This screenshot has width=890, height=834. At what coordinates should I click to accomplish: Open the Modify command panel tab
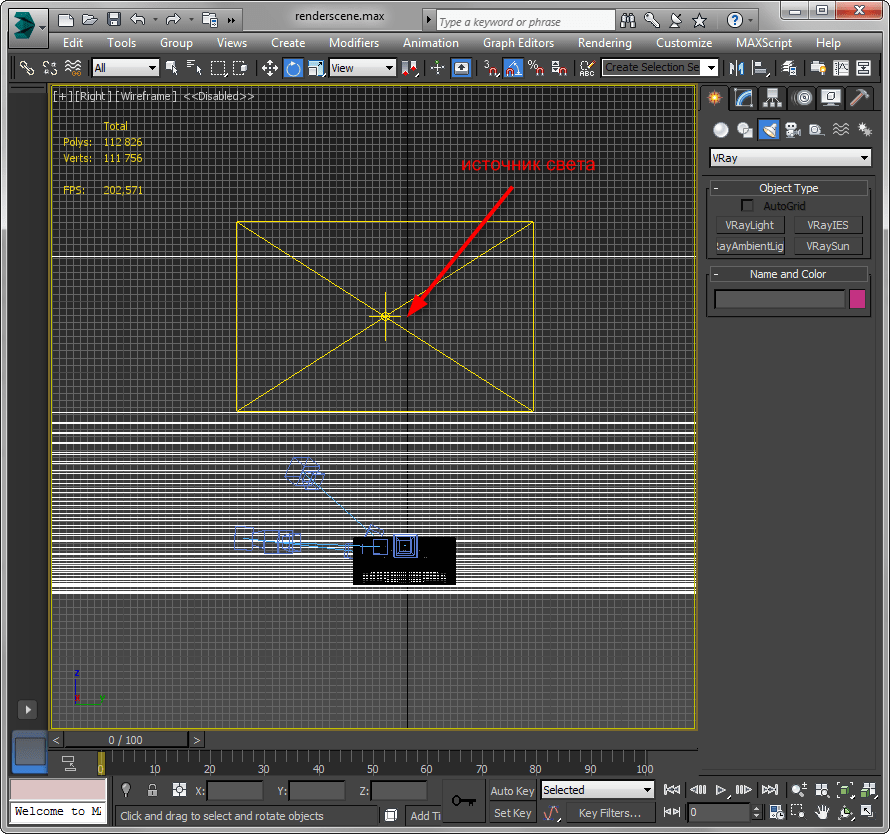click(743, 97)
